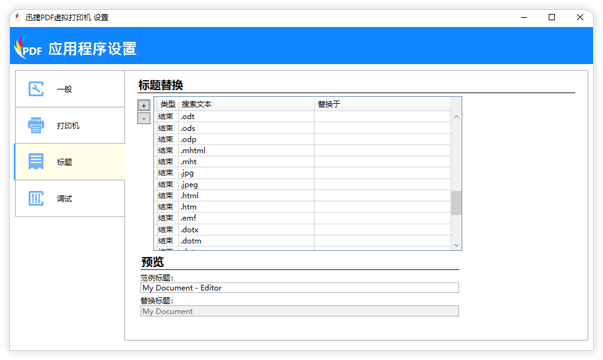Add a new title replacement row

click(x=144, y=105)
